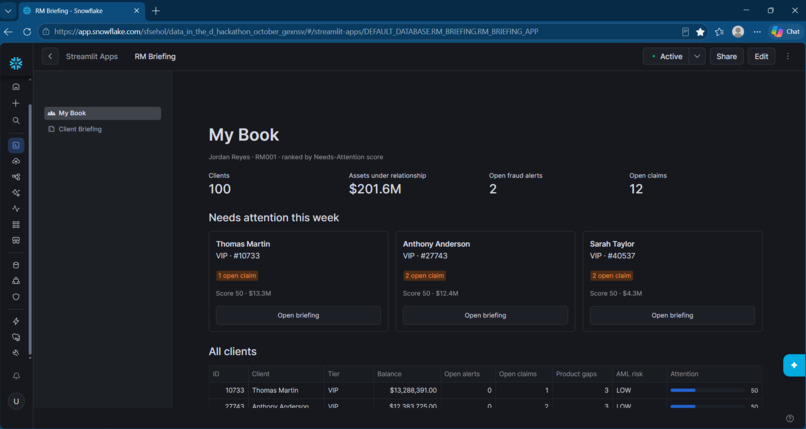Click the reader view icon in address bar

[x=685, y=32]
